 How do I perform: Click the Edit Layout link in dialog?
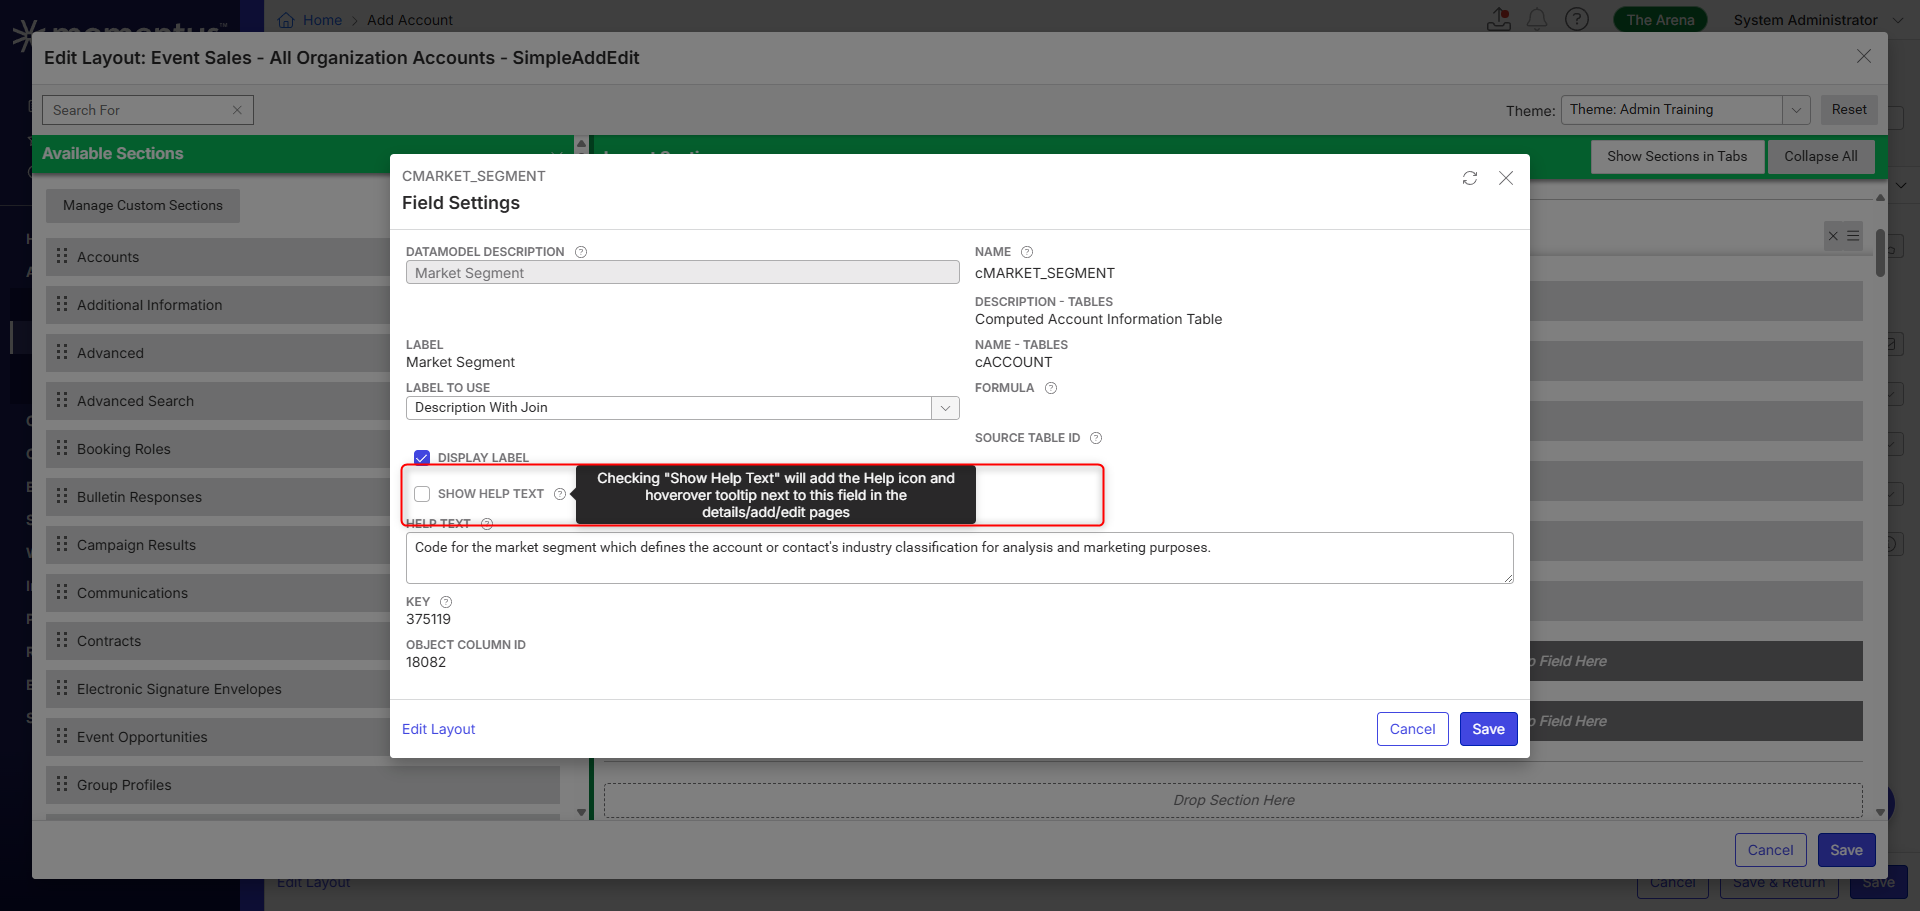pos(438,729)
